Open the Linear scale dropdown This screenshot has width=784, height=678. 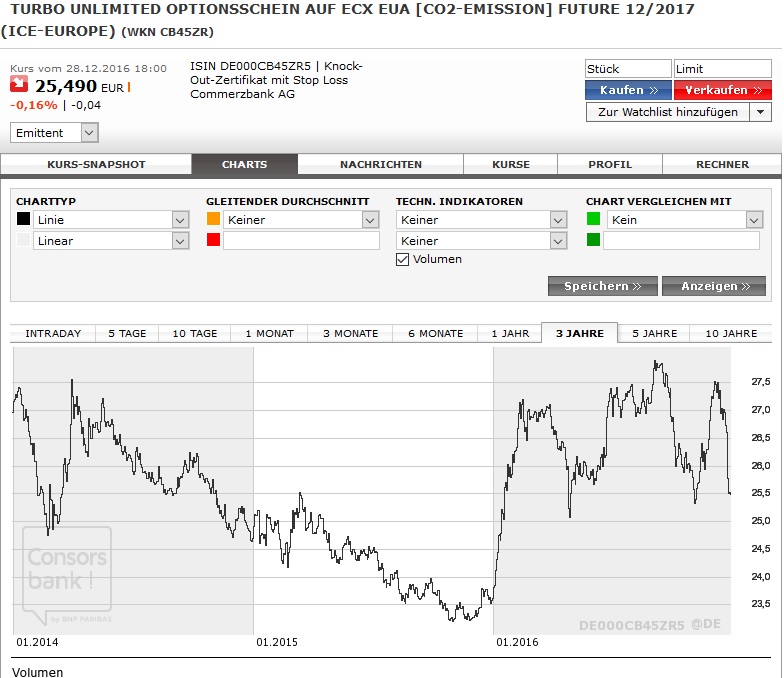coord(111,241)
